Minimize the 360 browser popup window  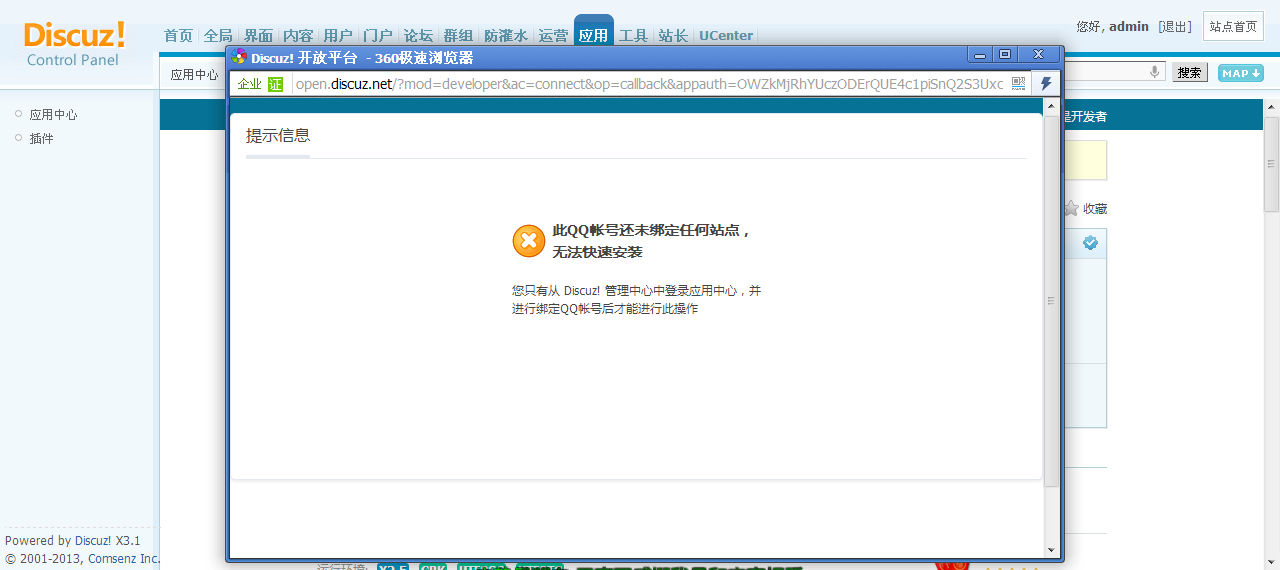[980, 54]
